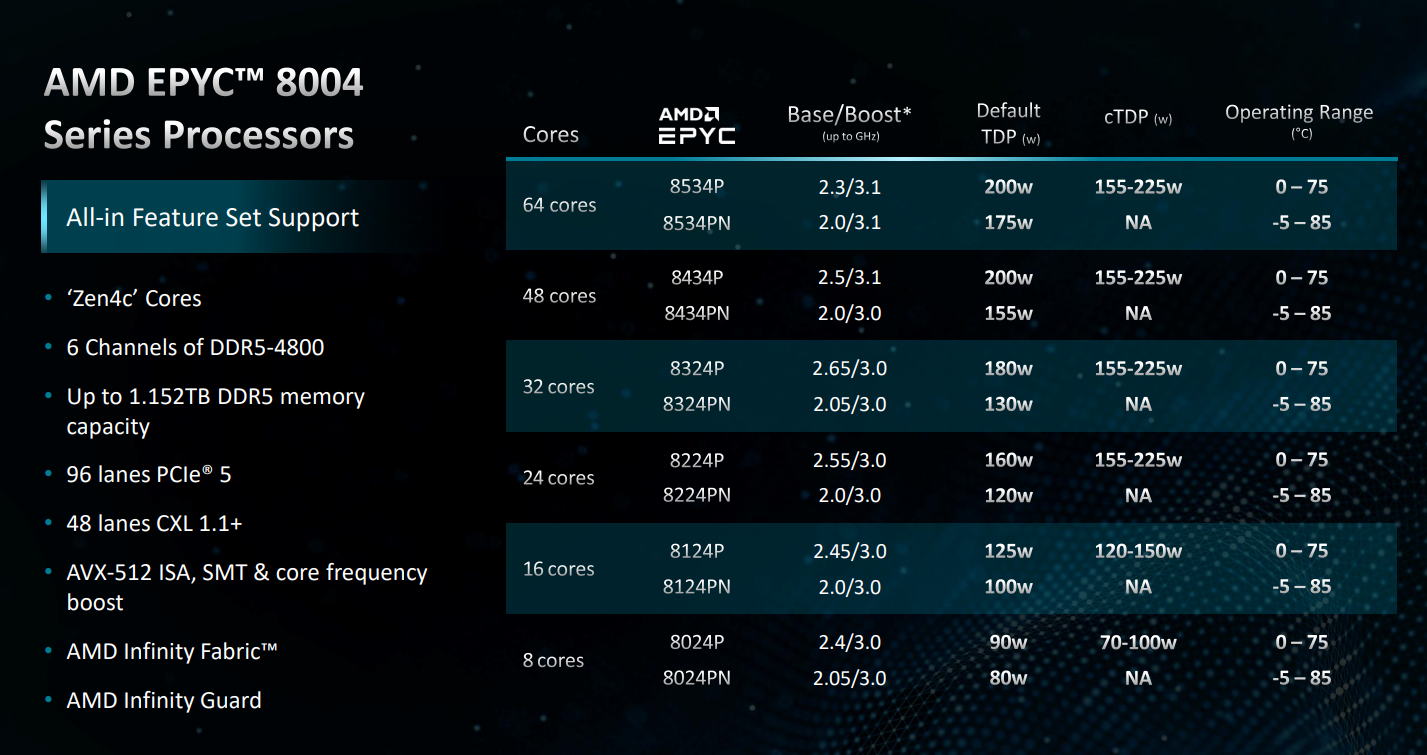Screen dimensions: 1427x755
Task: Click the 8 cores row label
Action: (x=553, y=660)
